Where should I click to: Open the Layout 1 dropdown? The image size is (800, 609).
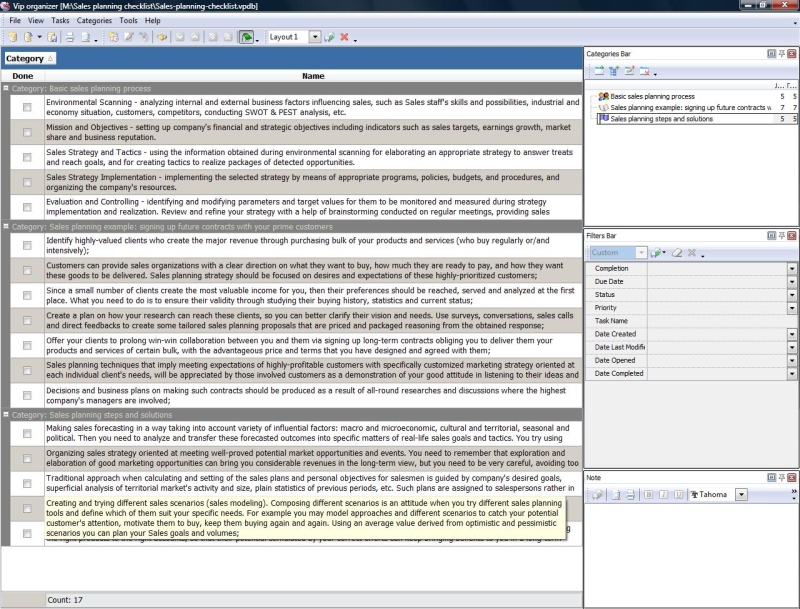click(315, 37)
